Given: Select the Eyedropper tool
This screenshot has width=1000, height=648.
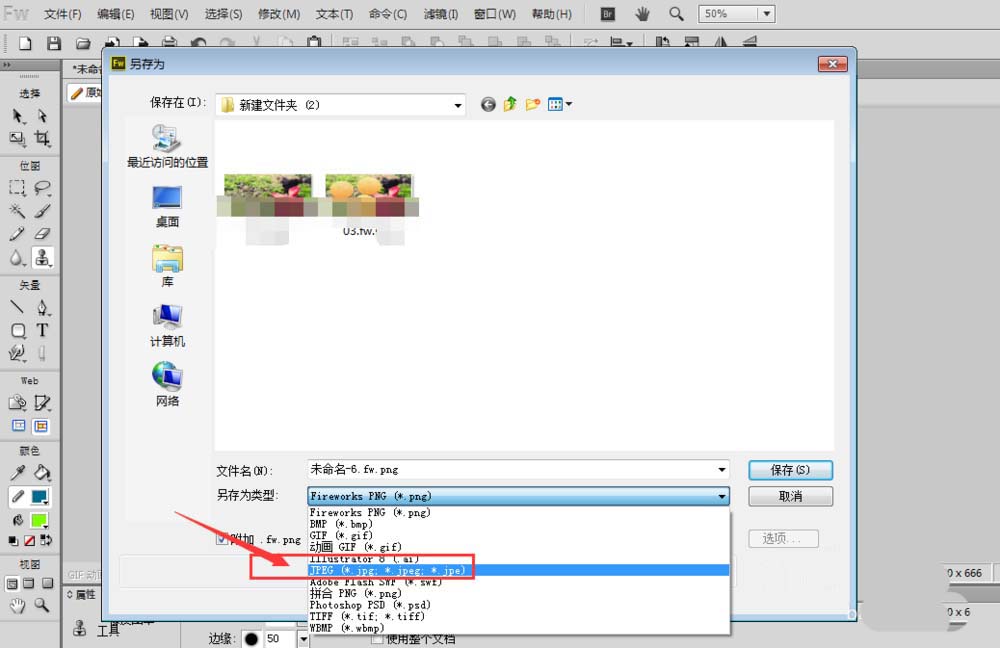Looking at the screenshot, I should tap(19, 471).
